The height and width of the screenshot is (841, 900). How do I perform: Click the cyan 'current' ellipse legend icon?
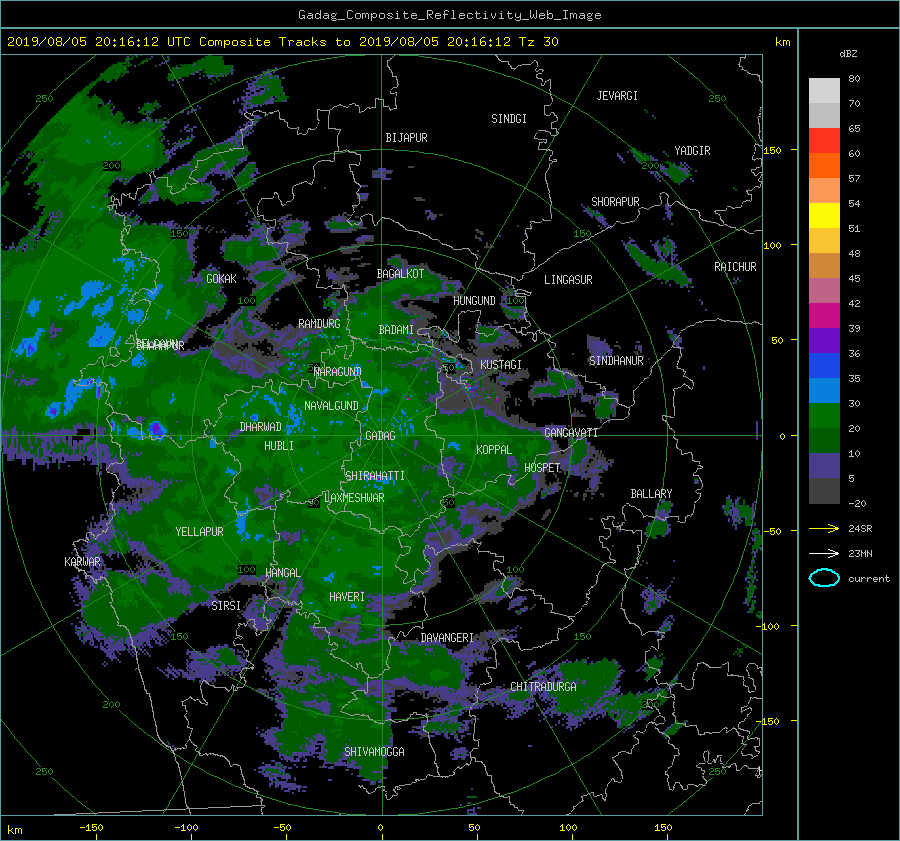tap(824, 578)
